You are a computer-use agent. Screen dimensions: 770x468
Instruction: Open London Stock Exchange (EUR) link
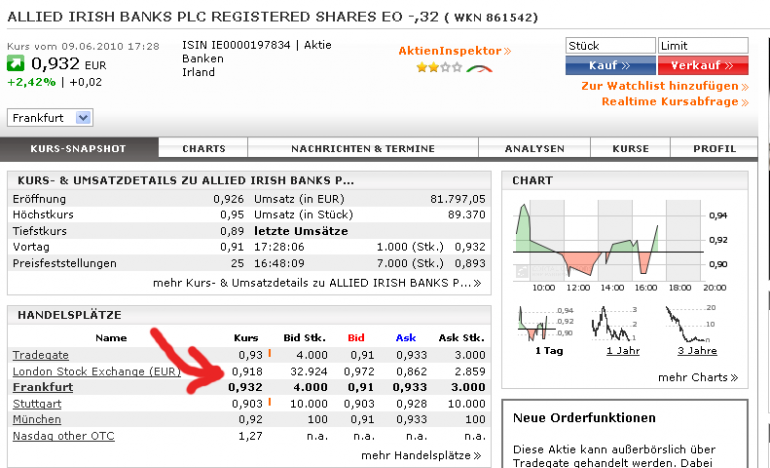pyautogui.click(x=97, y=371)
